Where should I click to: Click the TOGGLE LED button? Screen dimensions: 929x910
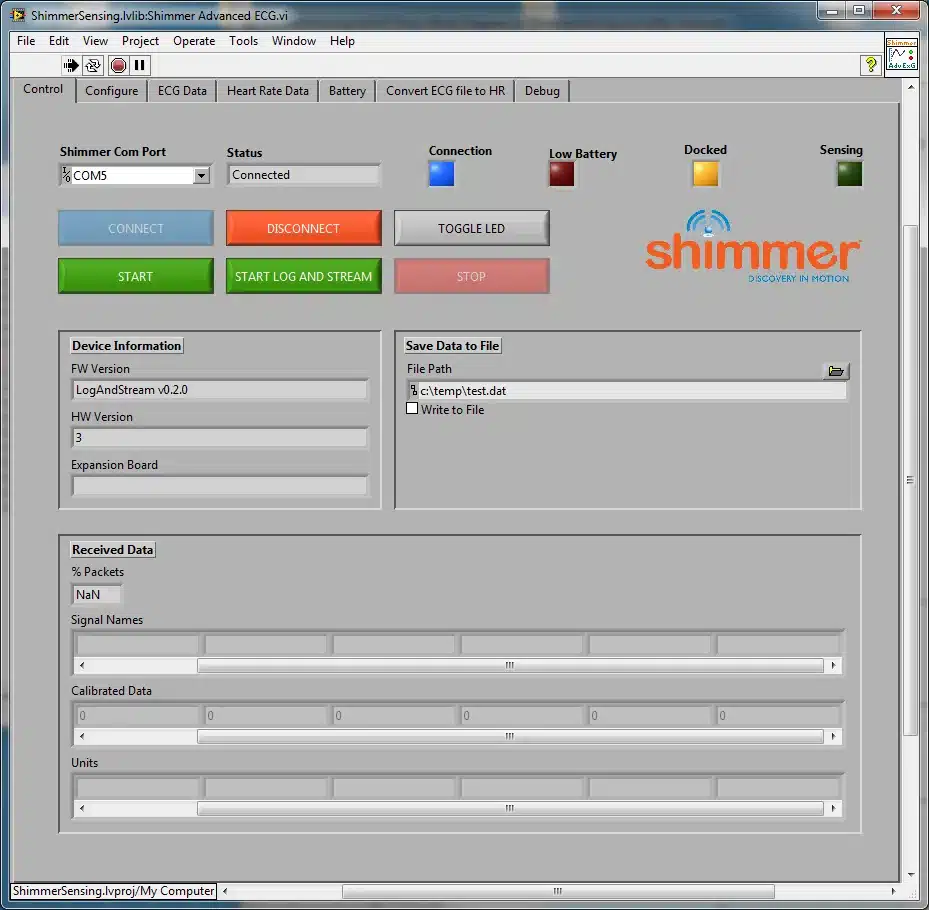472,228
